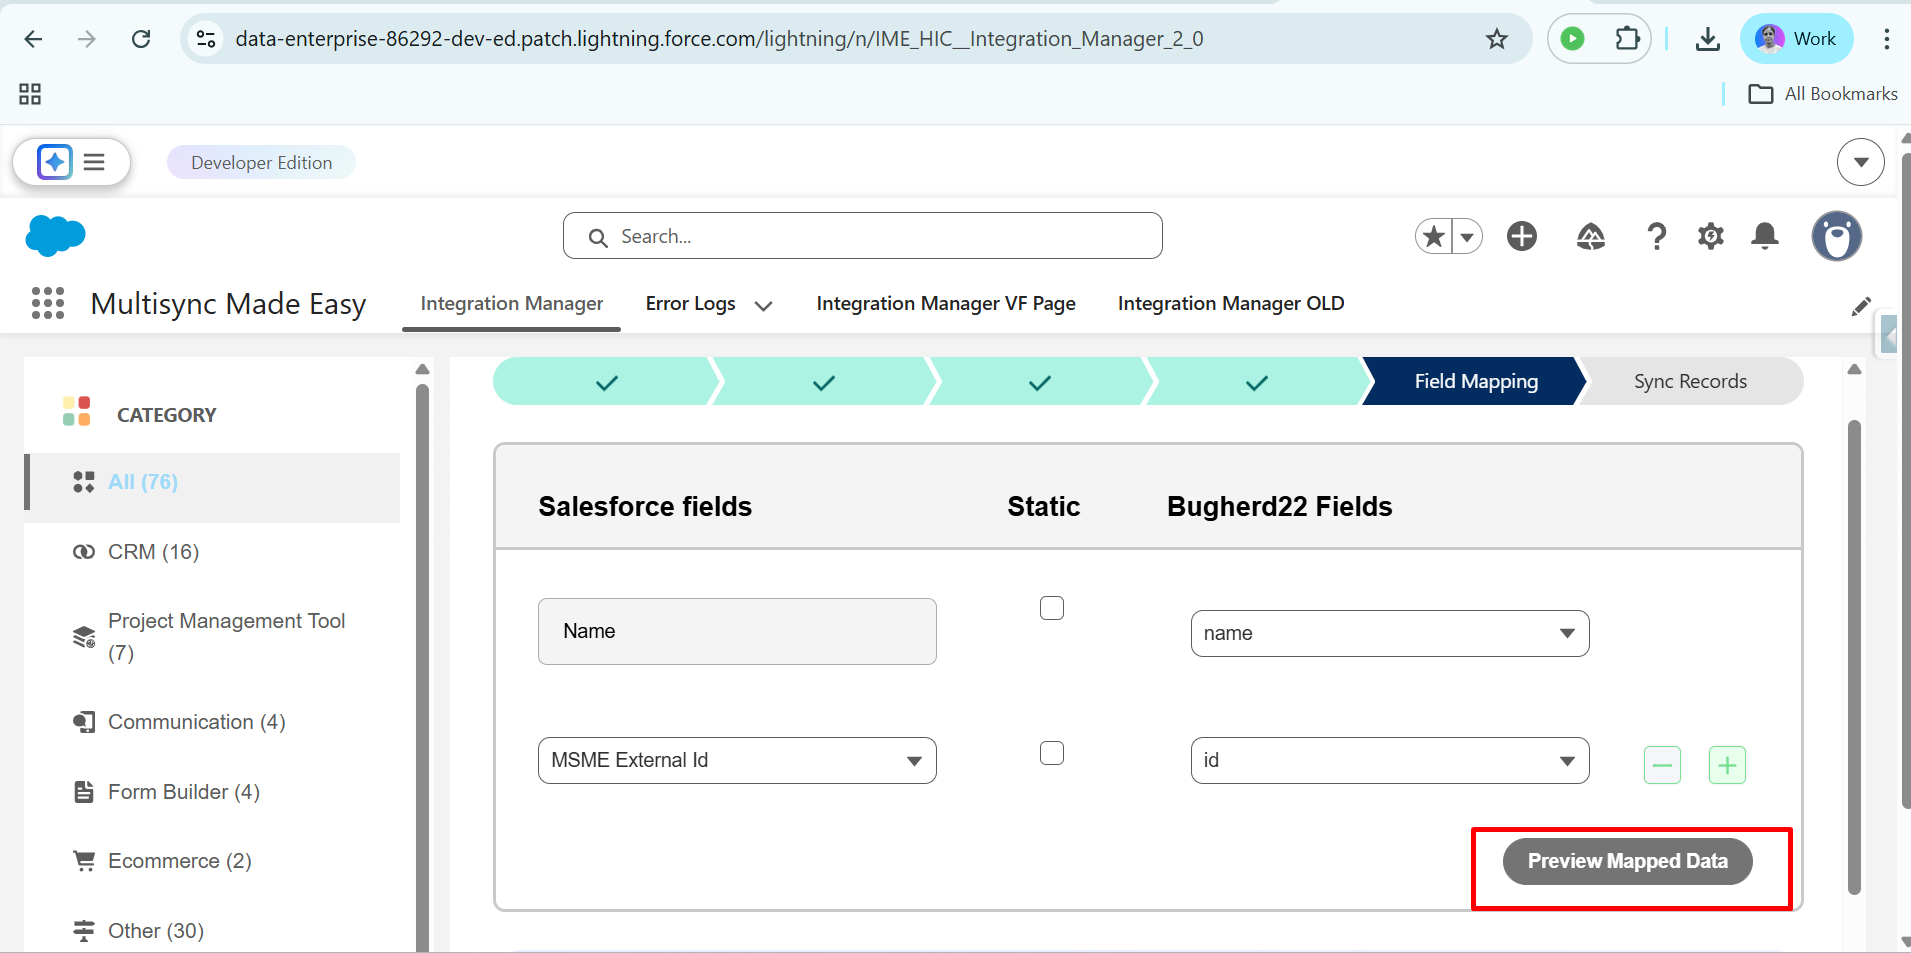This screenshot has width=1911, height=953.
Task: Select the All (76) category
Action: coord(212,487)
